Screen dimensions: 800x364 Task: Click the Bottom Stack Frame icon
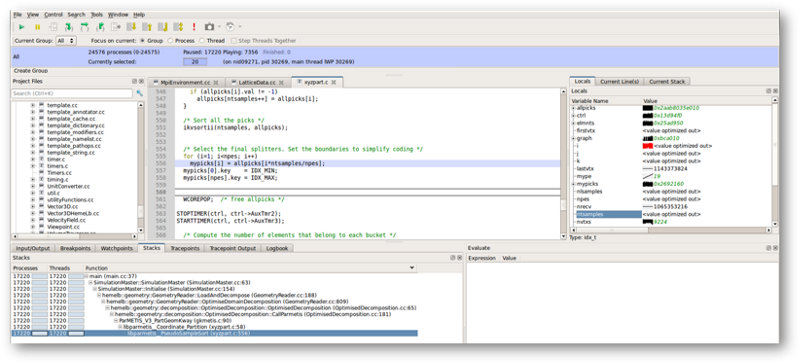pos(163,27)
